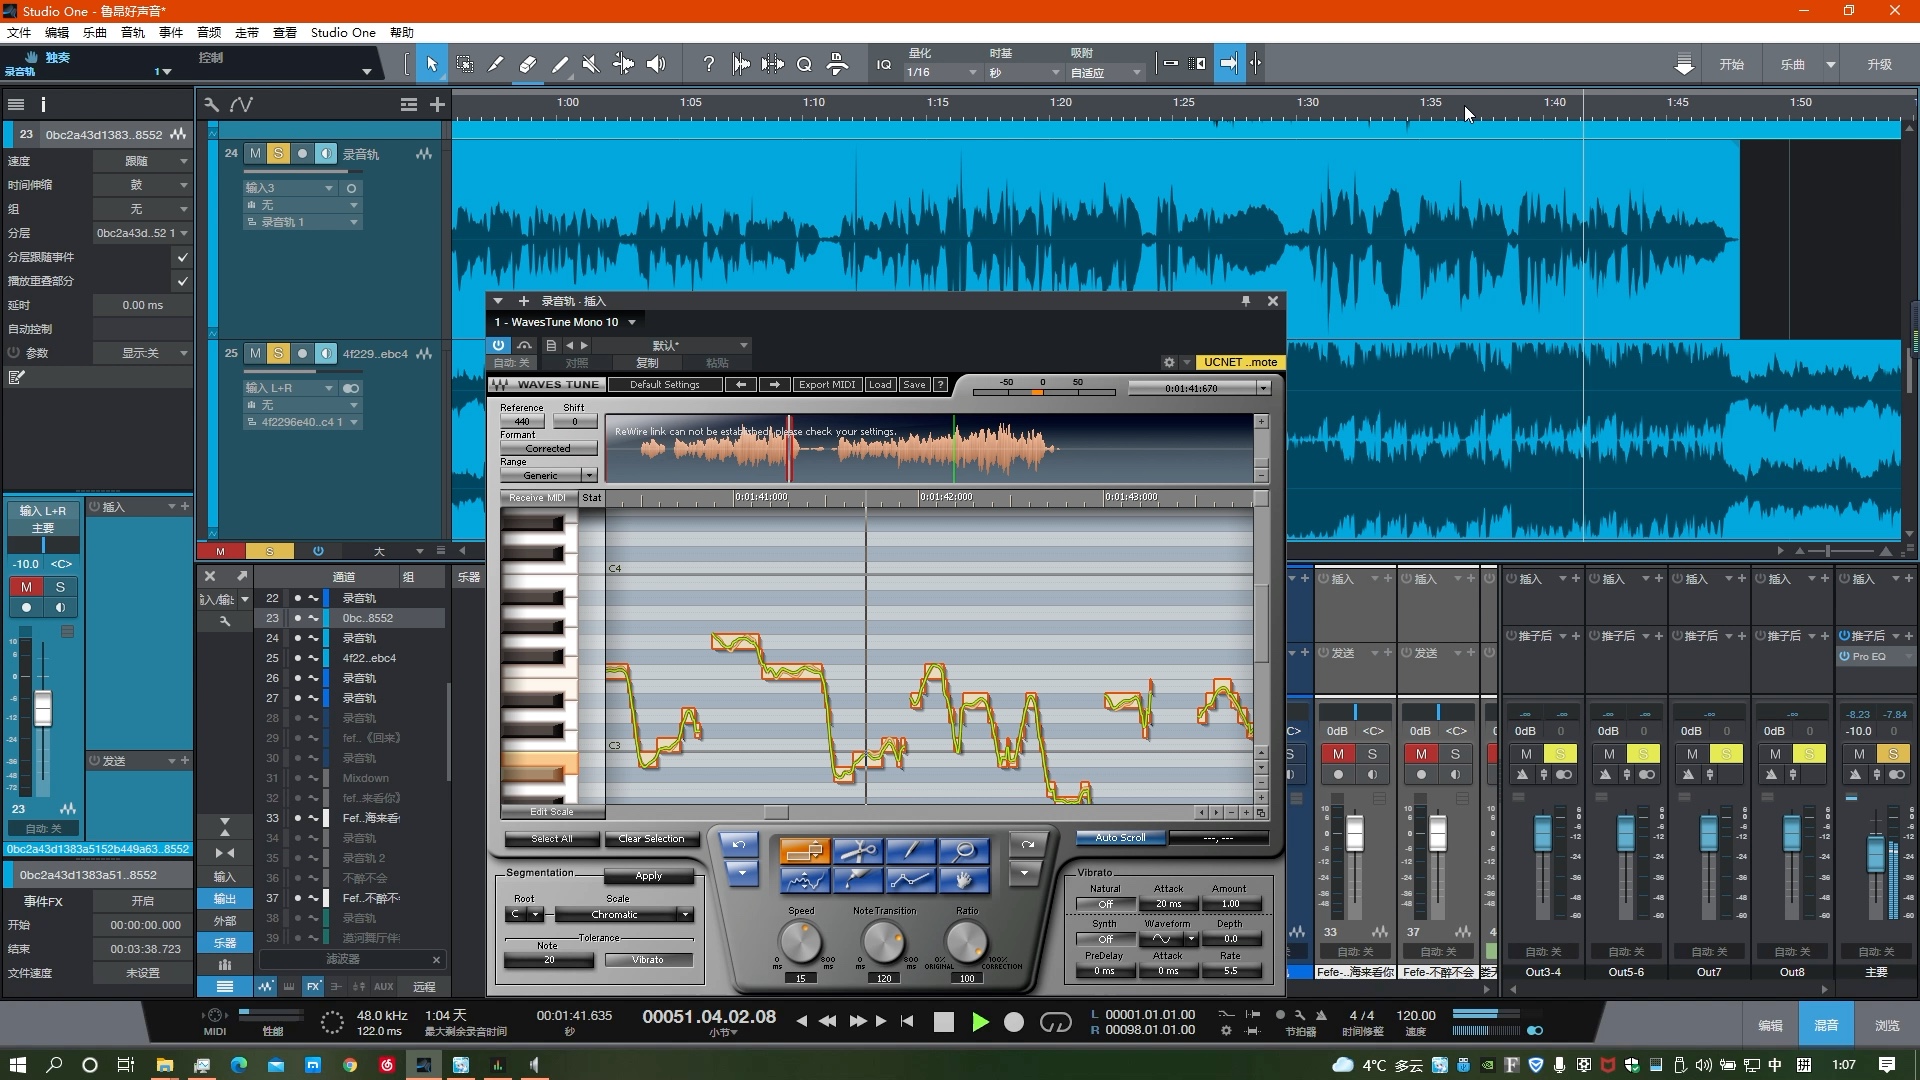Select the Split tool in the toolbar
The image size is (1920, 1080).
[x=496, y=64]
